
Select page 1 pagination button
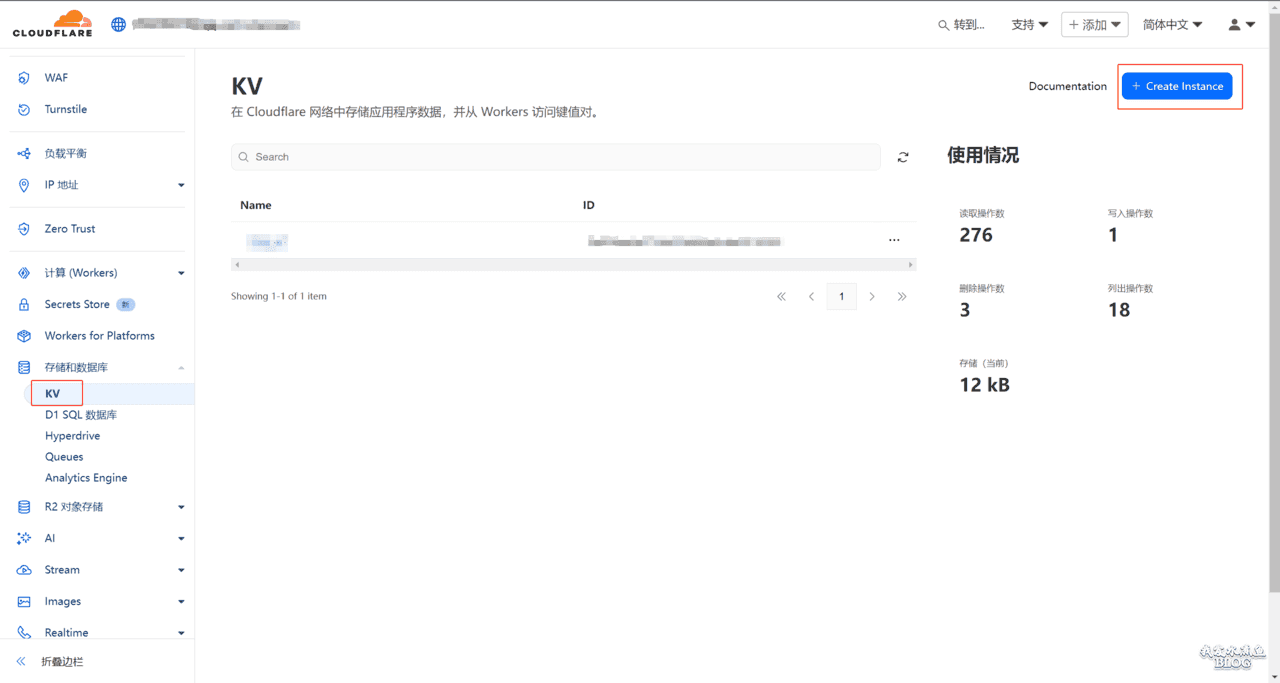[842, 297]
